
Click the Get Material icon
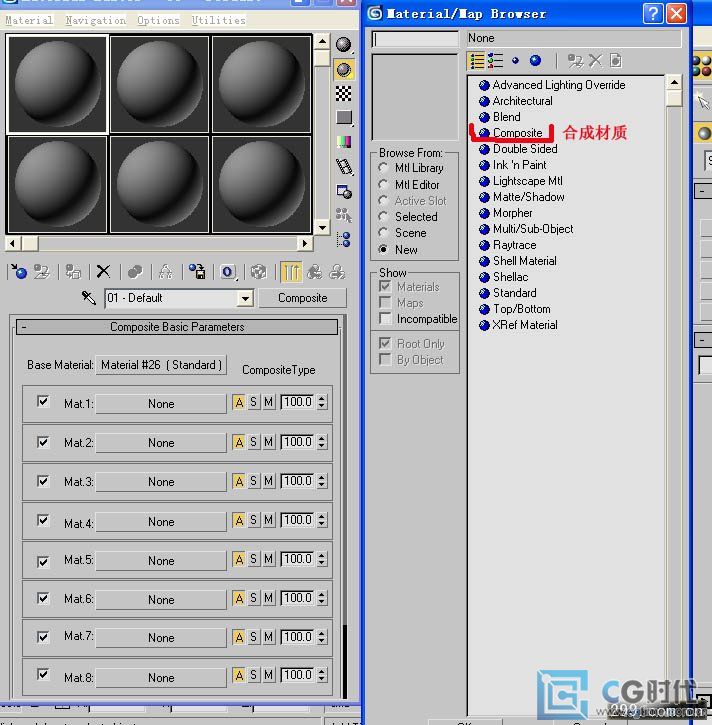pyautogui.click(x=18, y=271)
